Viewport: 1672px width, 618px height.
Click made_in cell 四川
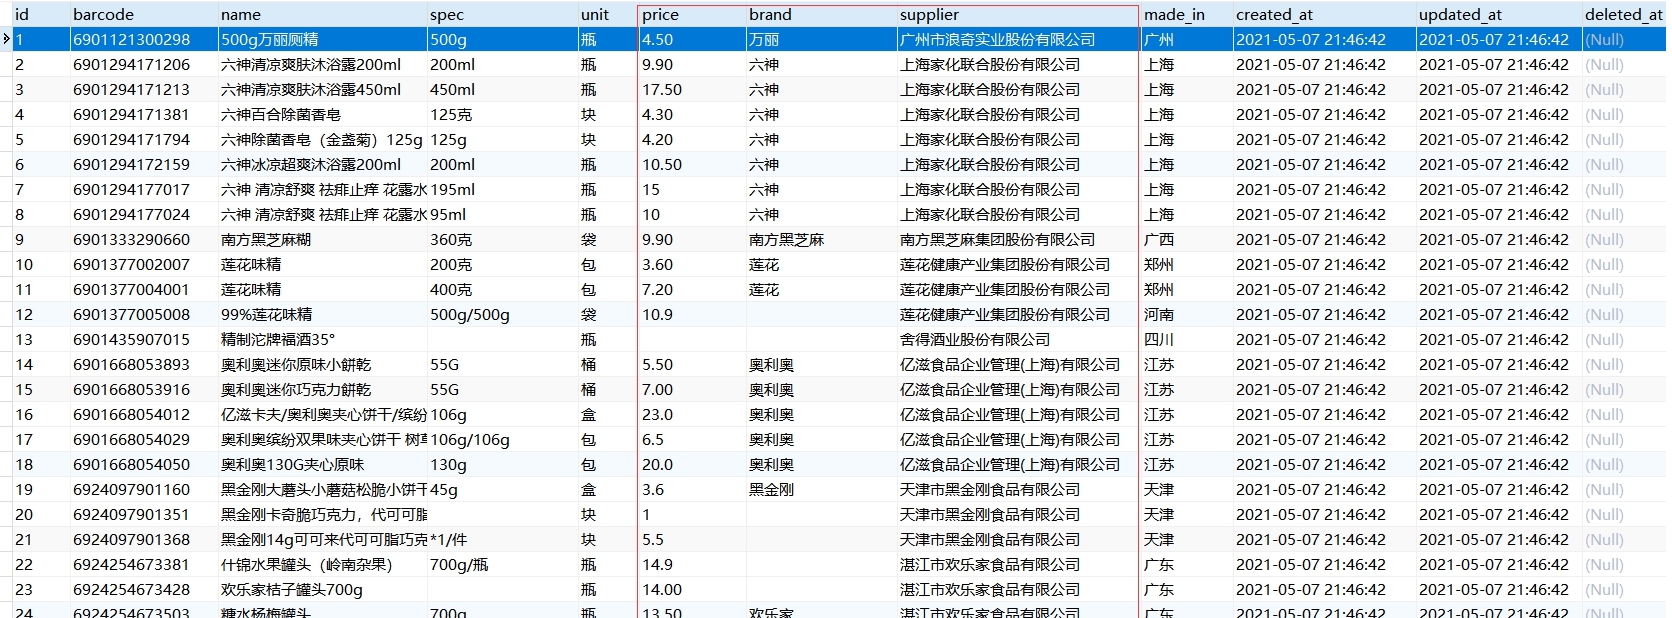tap(1187, 339)
